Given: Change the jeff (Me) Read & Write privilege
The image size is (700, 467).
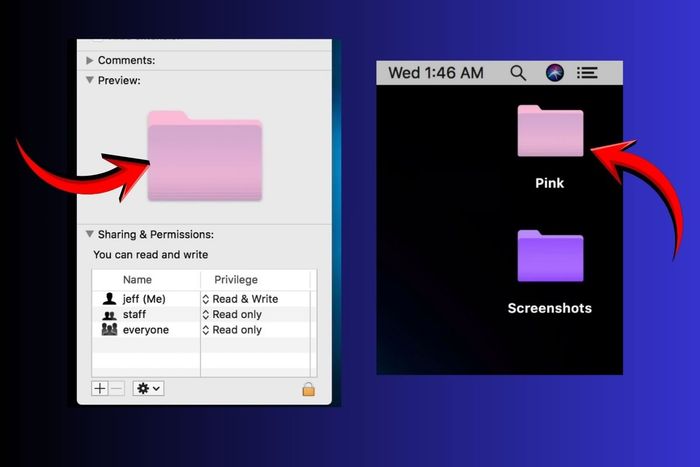Looking at the screenshot, I should click(240, 299).
